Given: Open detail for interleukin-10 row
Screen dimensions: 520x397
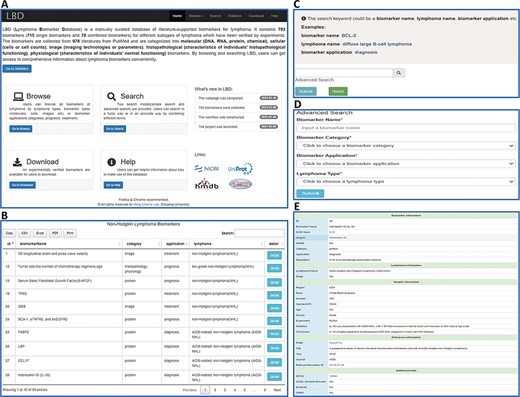Looking at the screenshot, I should 274,377.
